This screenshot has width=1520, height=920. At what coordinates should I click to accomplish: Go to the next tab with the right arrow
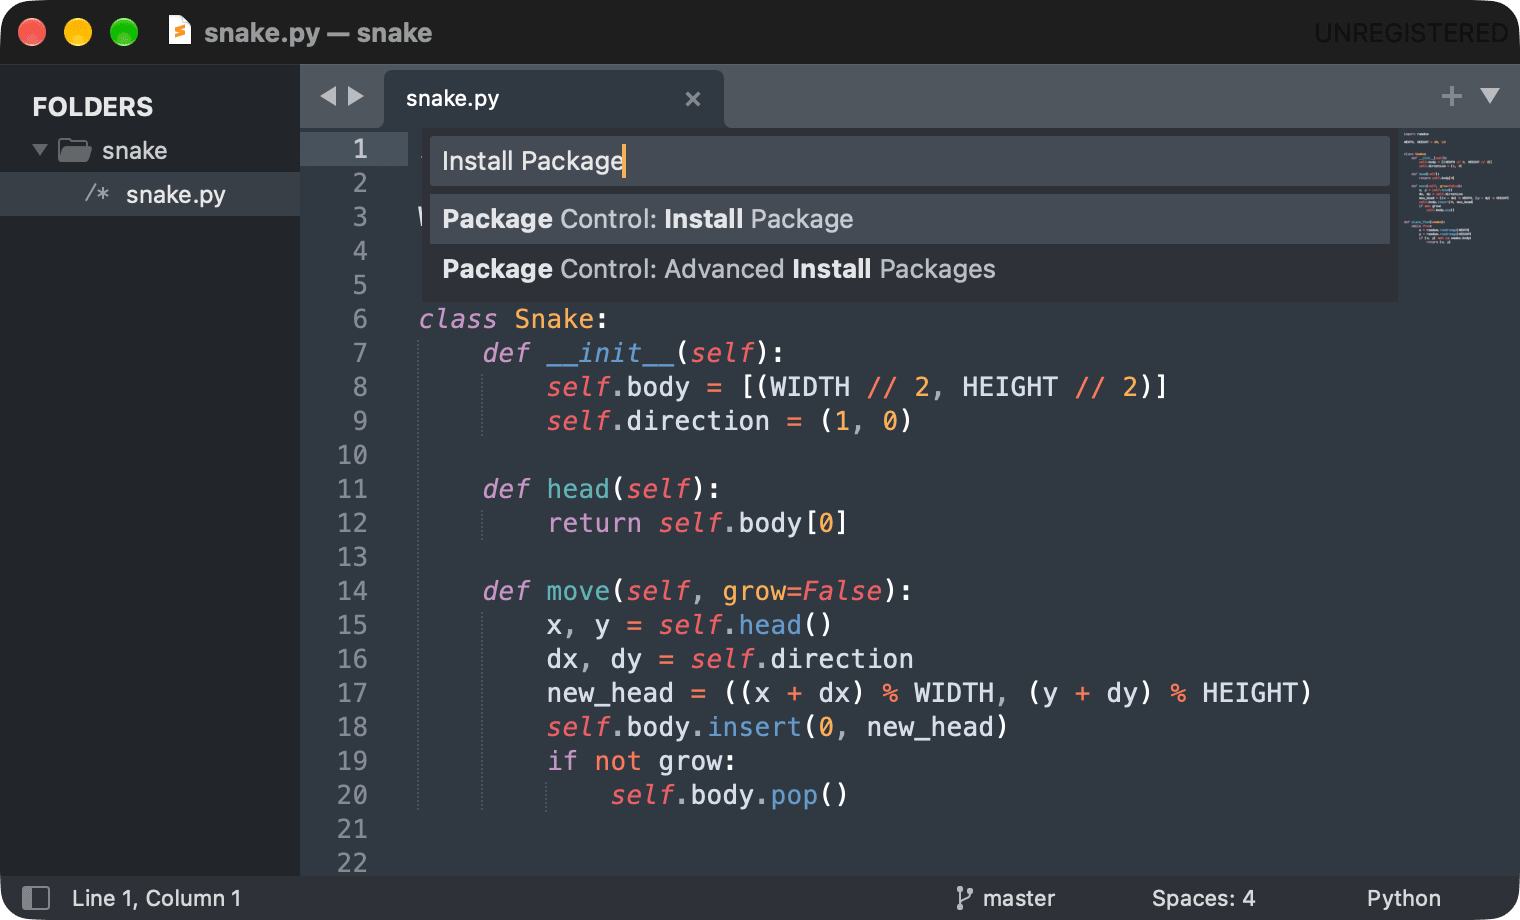pos(355,96)
